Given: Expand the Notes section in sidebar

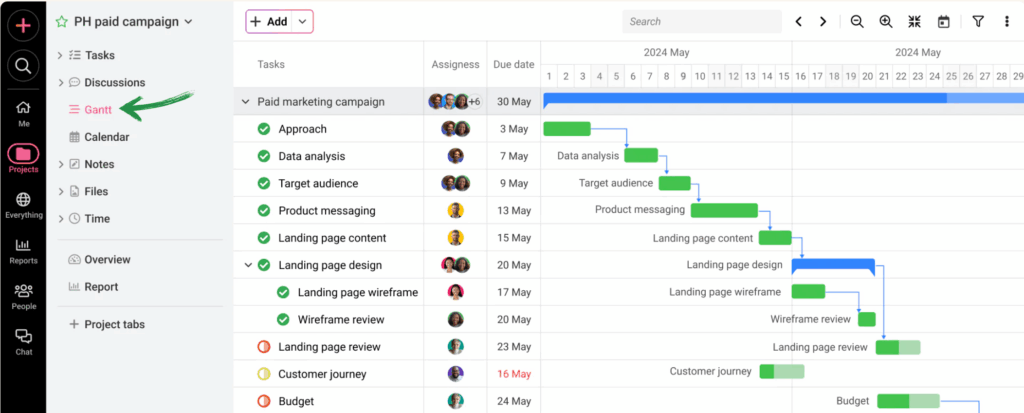Looking at the screenshot, I should pyautogui.click(x=60, y=164).
